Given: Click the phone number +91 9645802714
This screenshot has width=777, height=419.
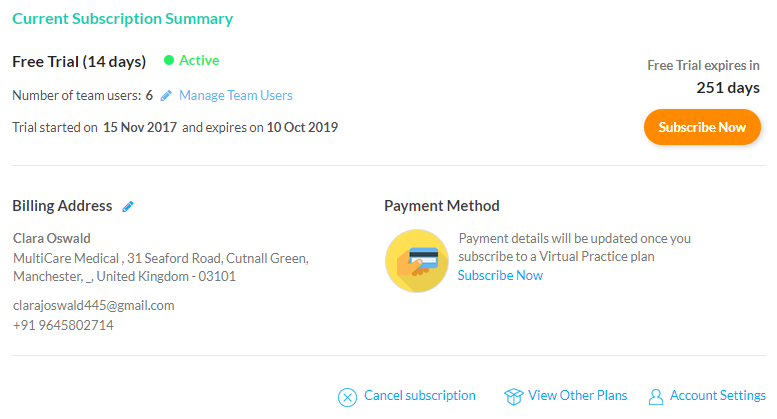Looking at the screenshot, I should tap(63, 325).
